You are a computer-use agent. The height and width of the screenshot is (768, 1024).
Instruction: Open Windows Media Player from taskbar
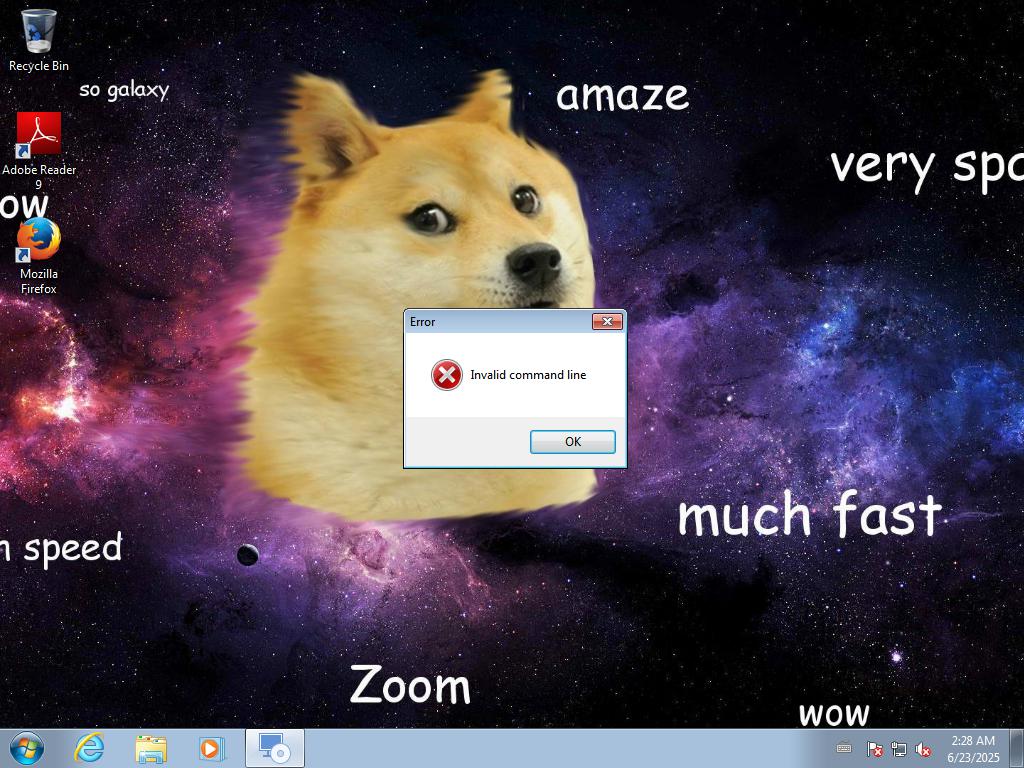[212, 748]
